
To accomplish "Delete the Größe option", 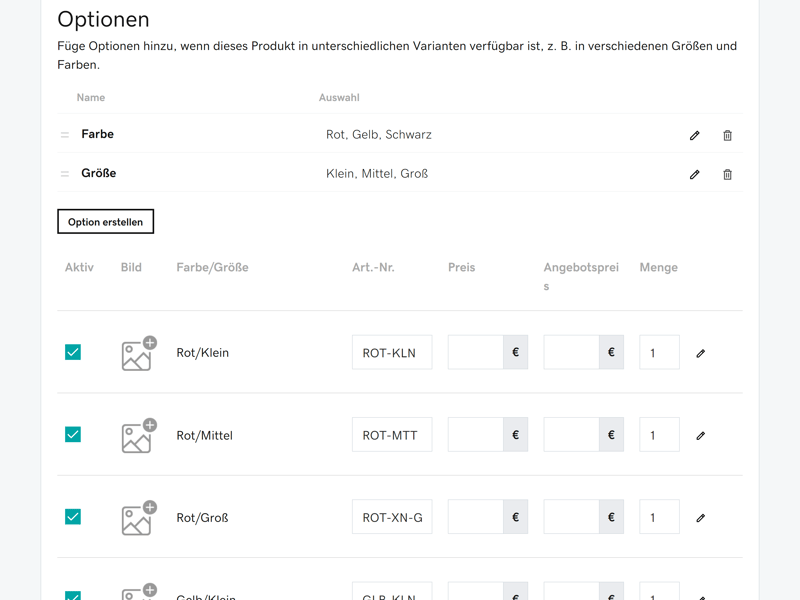I will tap(727, 174).
